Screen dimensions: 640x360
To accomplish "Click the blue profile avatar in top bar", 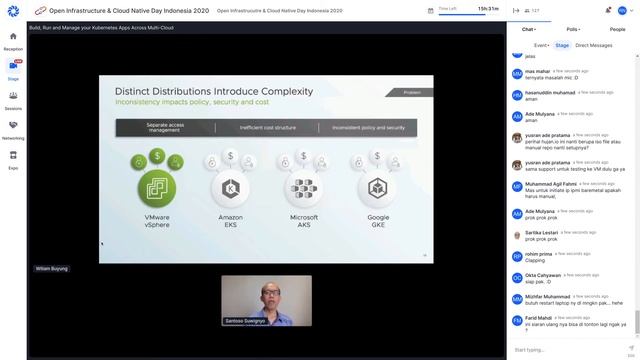I will click(x=622, y=11).
